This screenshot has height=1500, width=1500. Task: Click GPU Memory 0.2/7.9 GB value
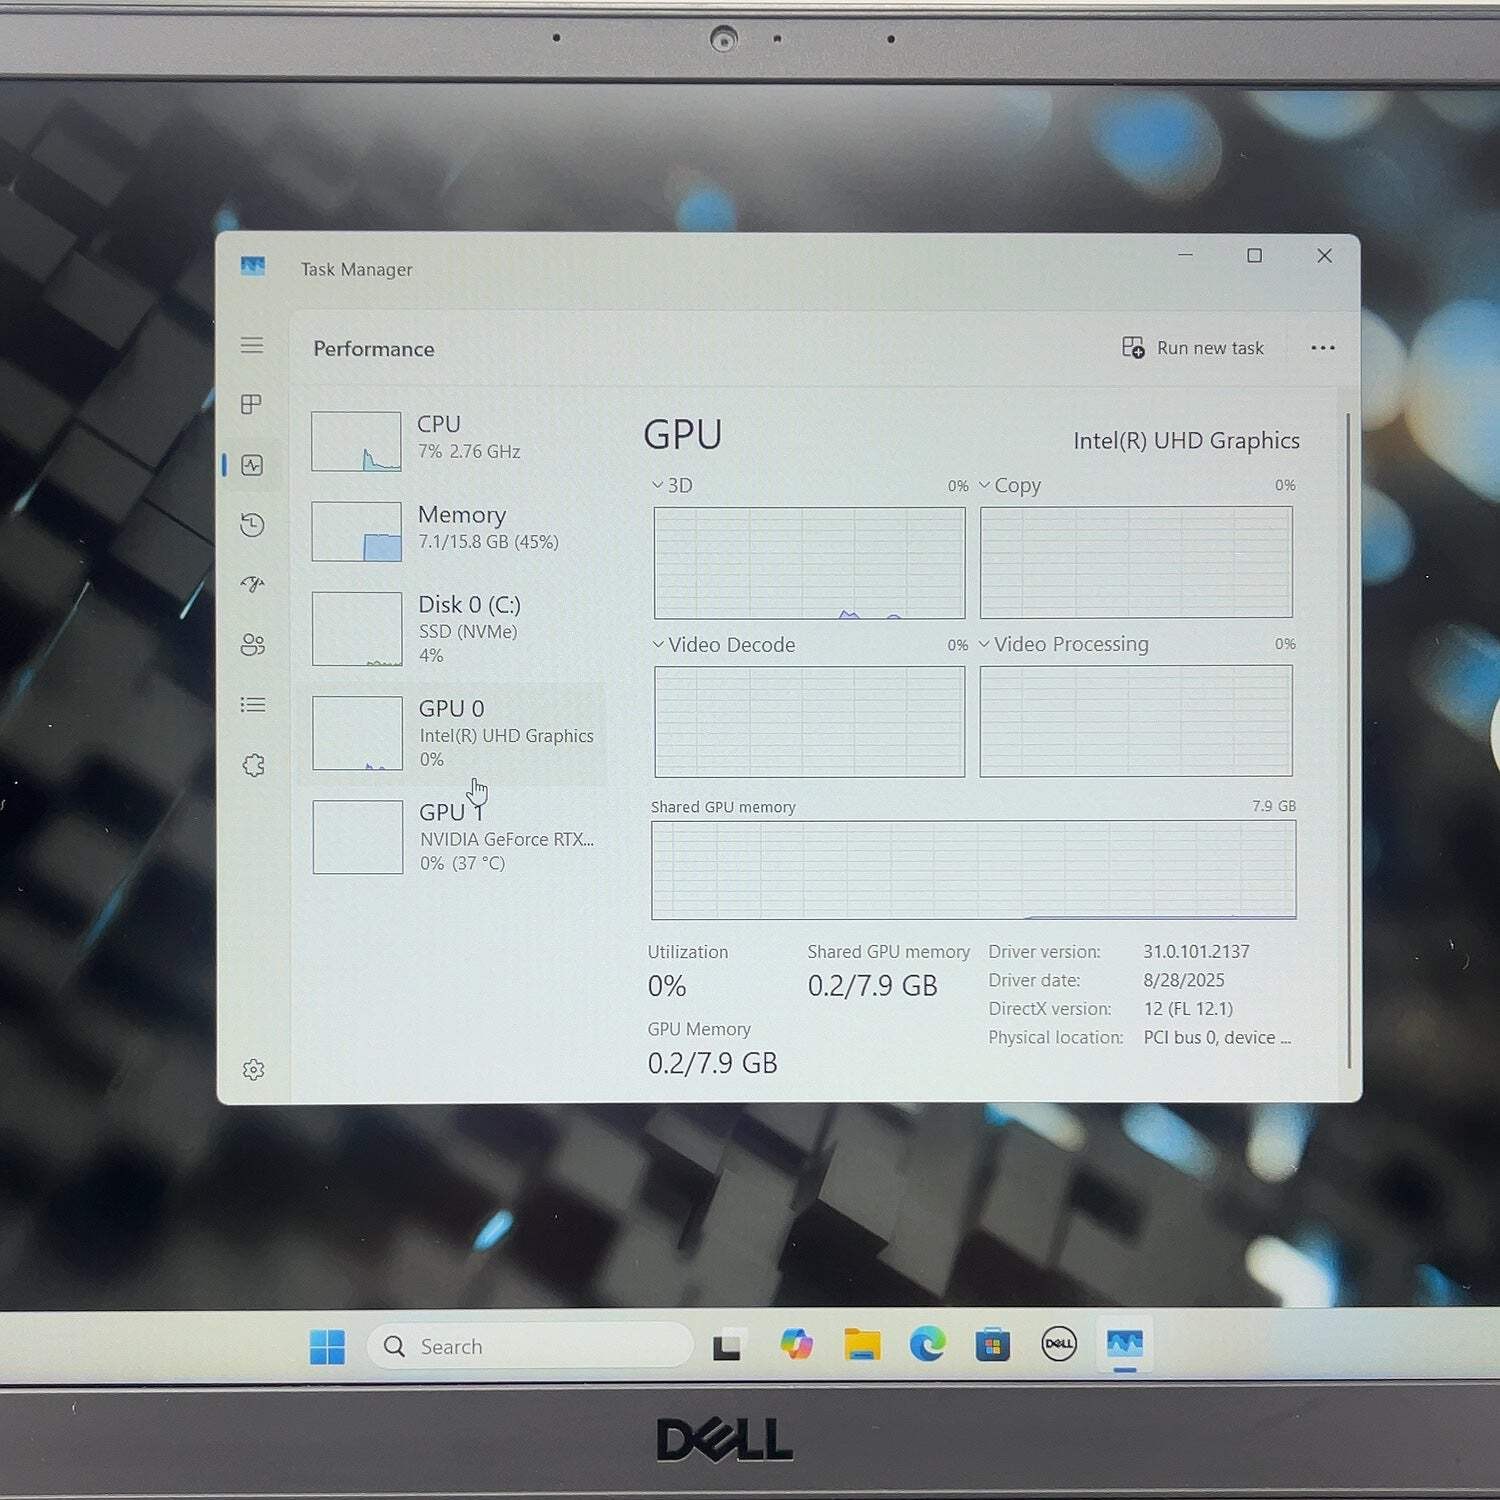pyautogui.click(x=712, y=1063)
